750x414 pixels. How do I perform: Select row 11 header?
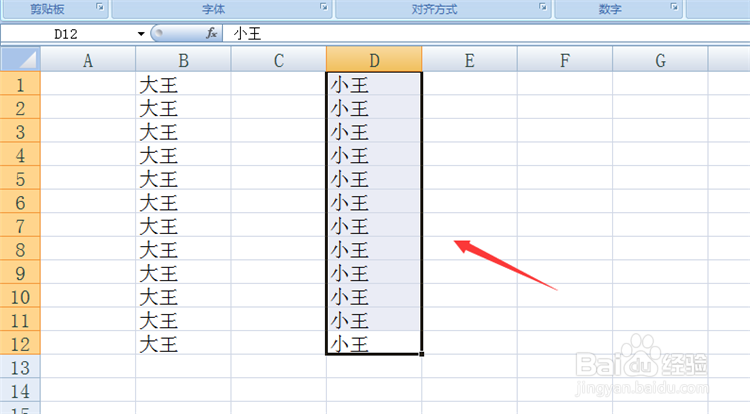click(x=20, y=320)
